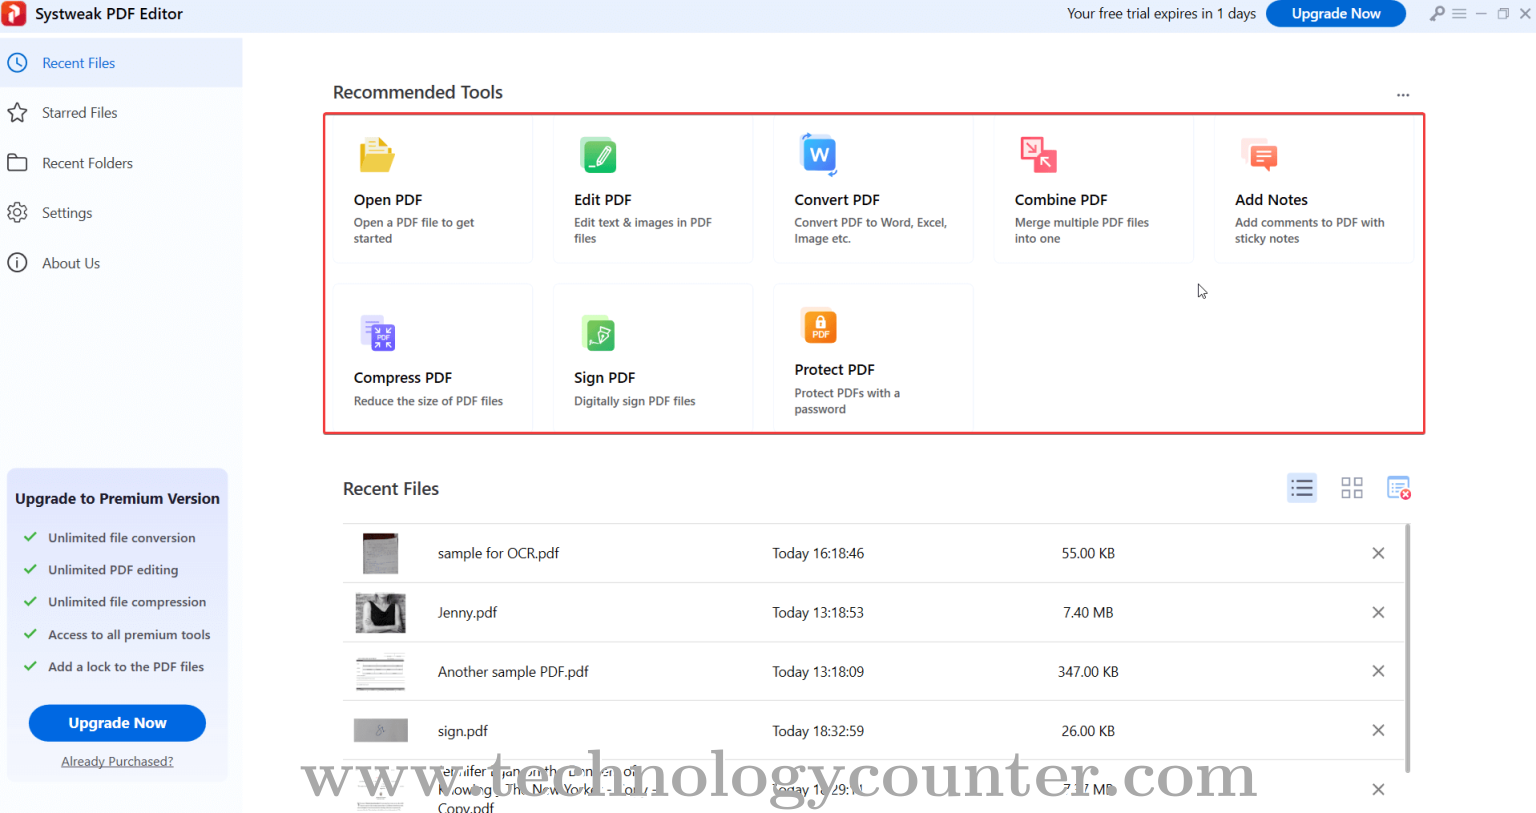Open Settings from the sidebar
This screenshot has height=813, width=1536.
tap(121, 213)
